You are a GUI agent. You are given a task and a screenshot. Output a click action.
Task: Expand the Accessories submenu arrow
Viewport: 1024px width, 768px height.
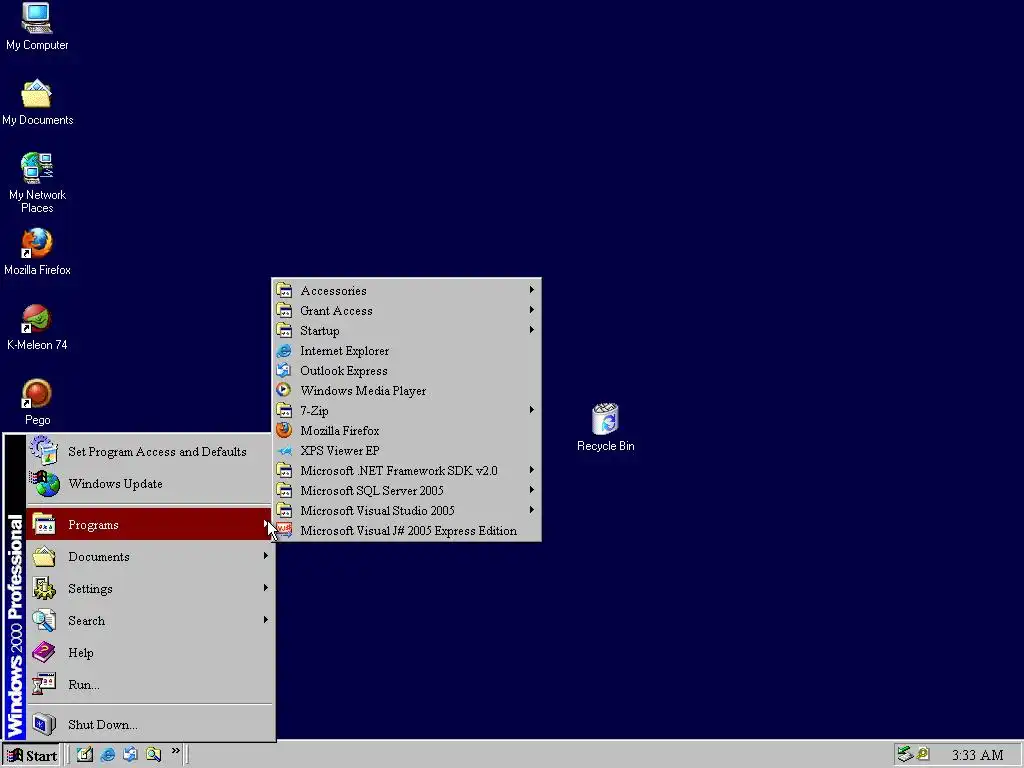point(532,290)
